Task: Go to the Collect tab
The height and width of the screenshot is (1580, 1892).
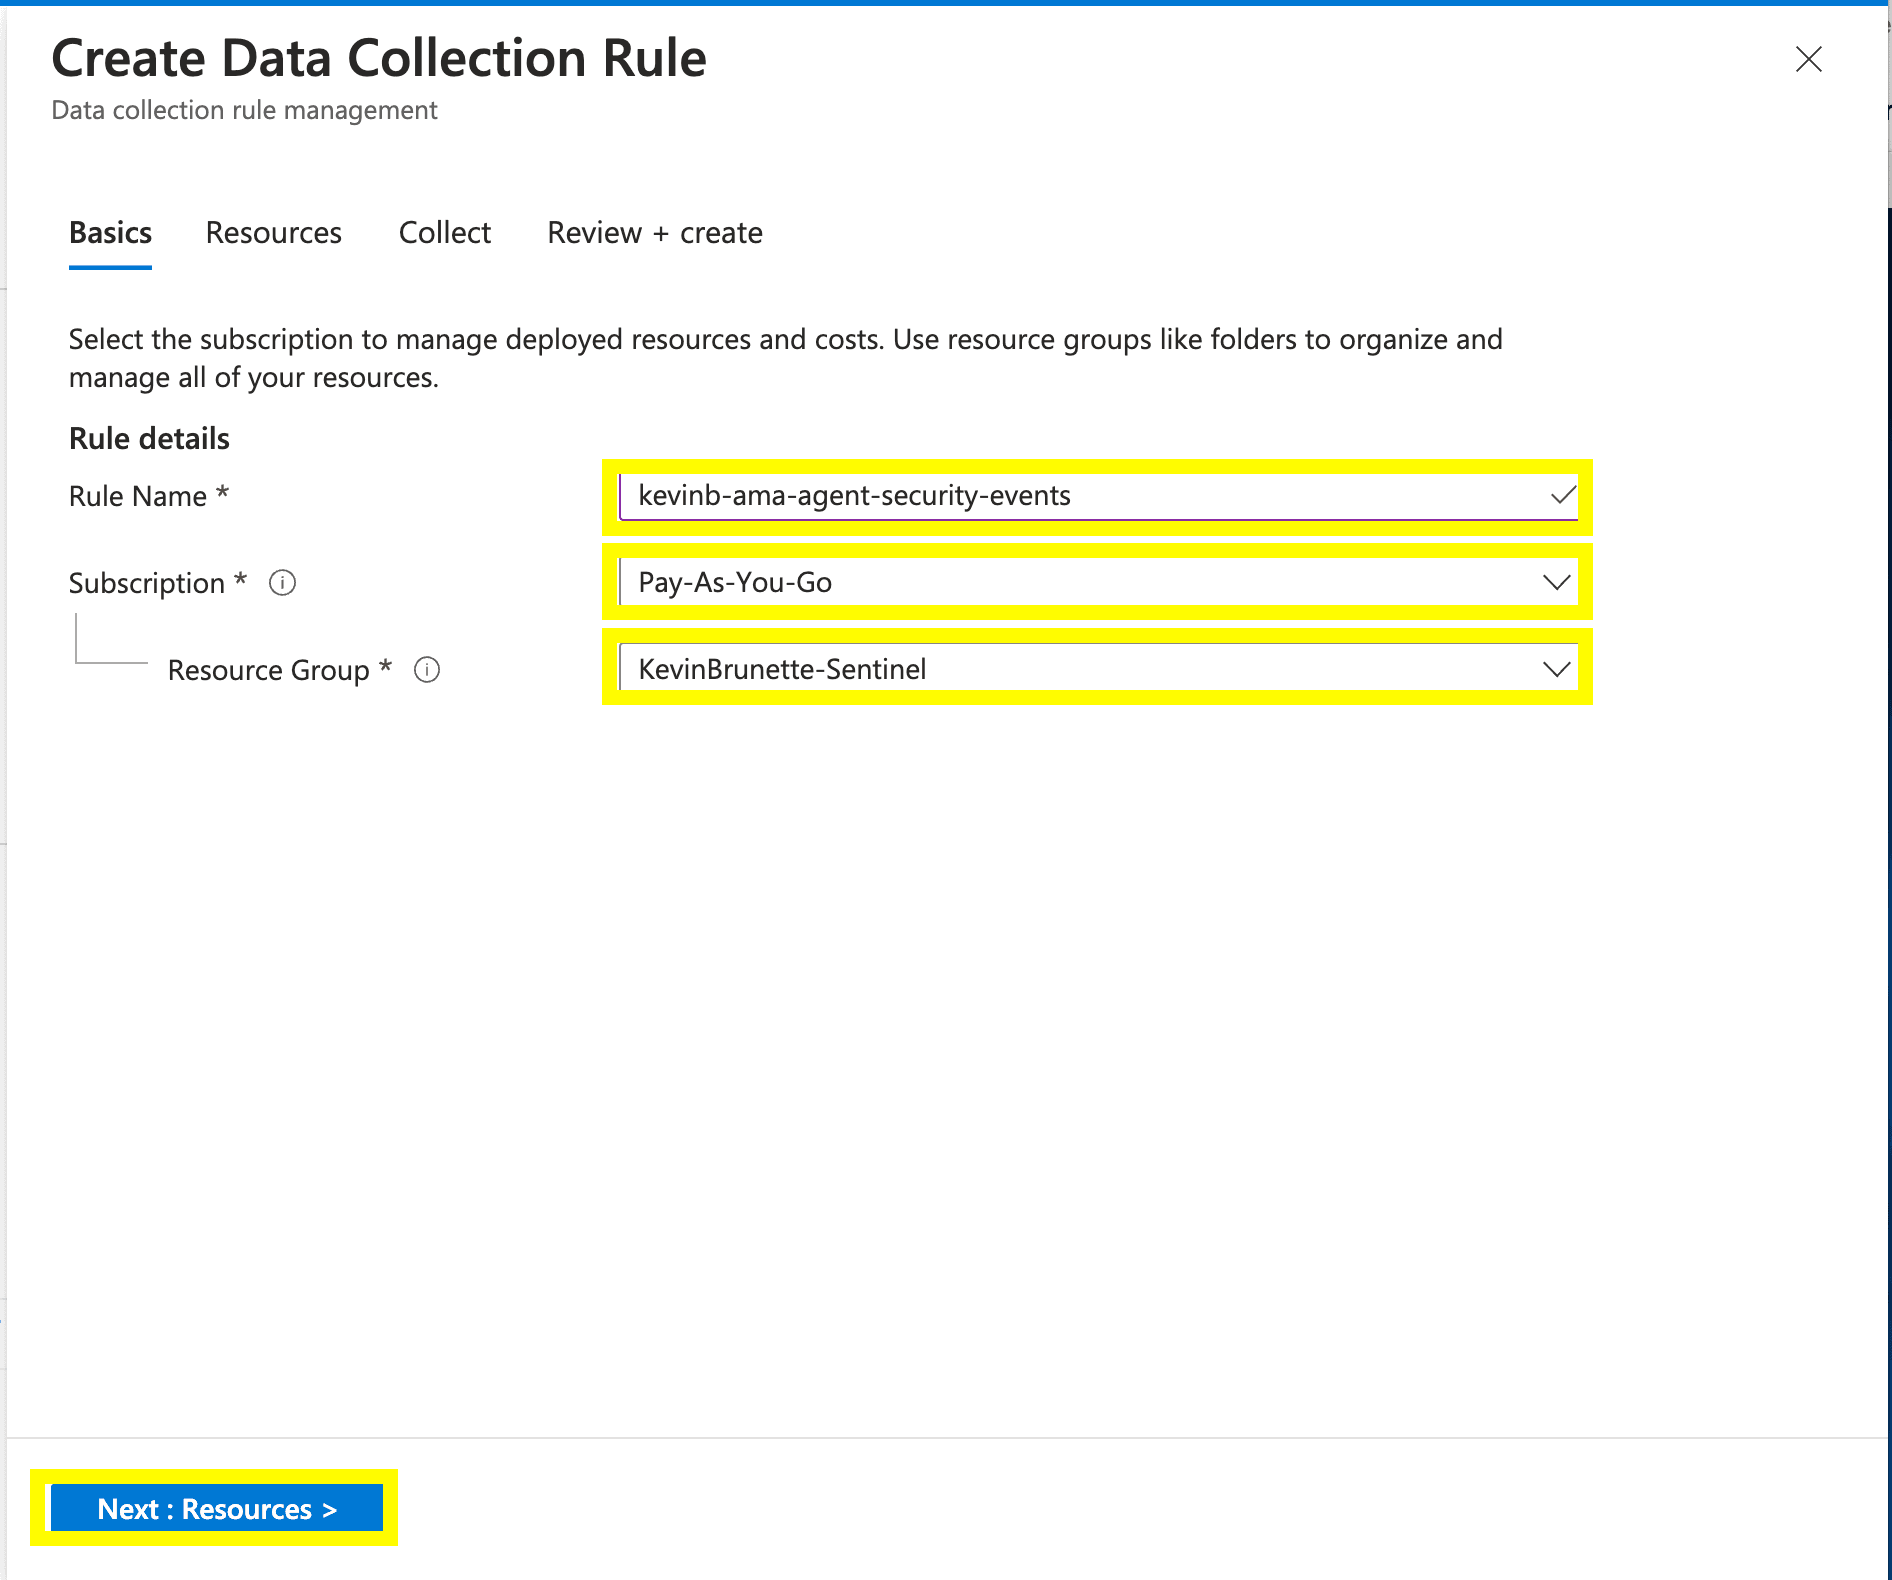Action: pyautogui.click(x=444, y=233)
